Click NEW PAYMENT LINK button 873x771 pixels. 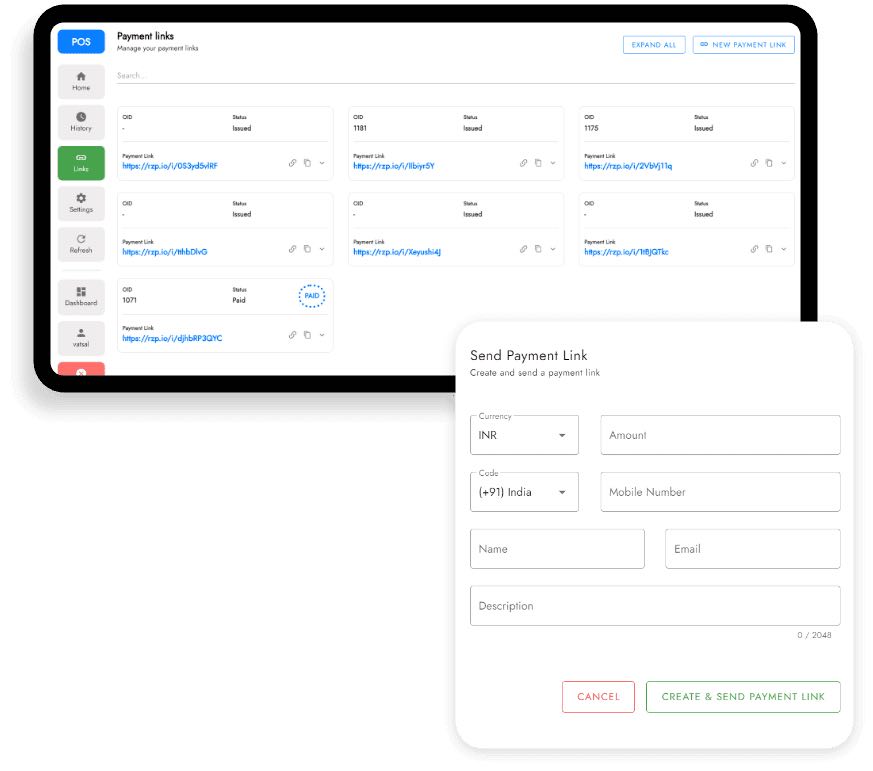point(743,45)
